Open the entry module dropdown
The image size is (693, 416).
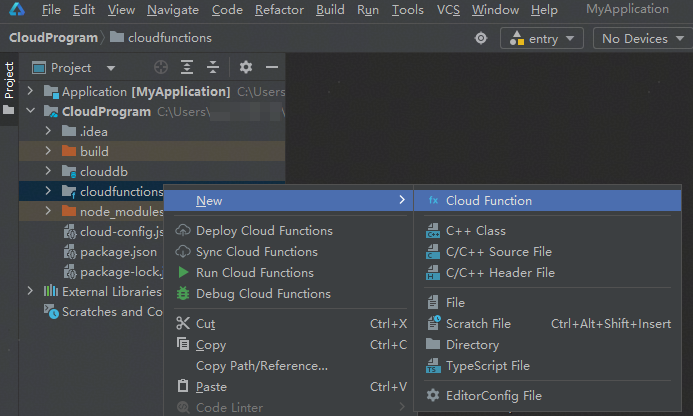(542, 38)
